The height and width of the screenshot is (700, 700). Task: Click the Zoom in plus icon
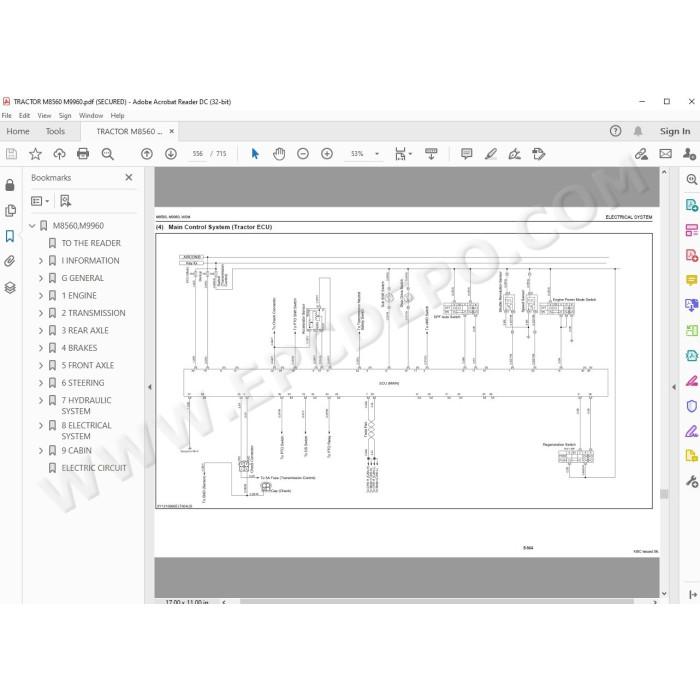point(327,154)
